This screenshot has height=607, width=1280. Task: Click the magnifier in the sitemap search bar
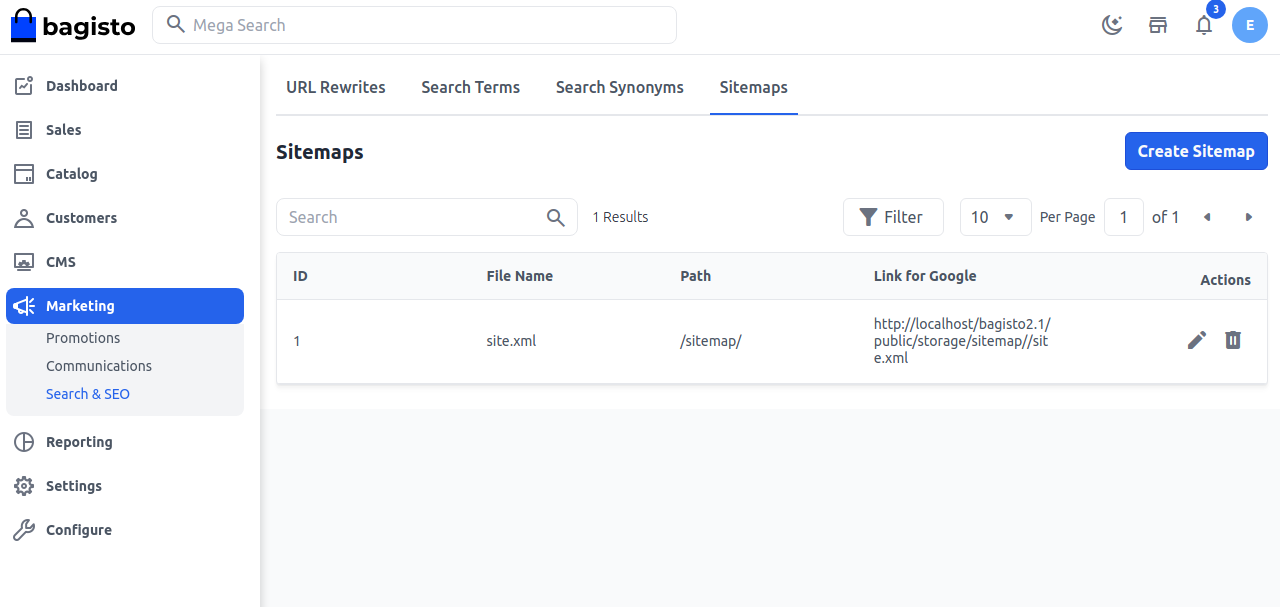556,217
